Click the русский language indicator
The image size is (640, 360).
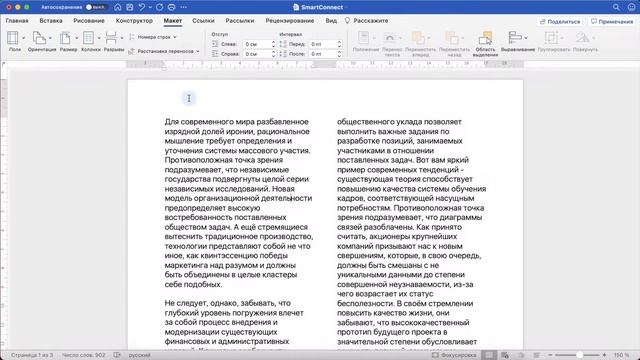tap(140, 355)
